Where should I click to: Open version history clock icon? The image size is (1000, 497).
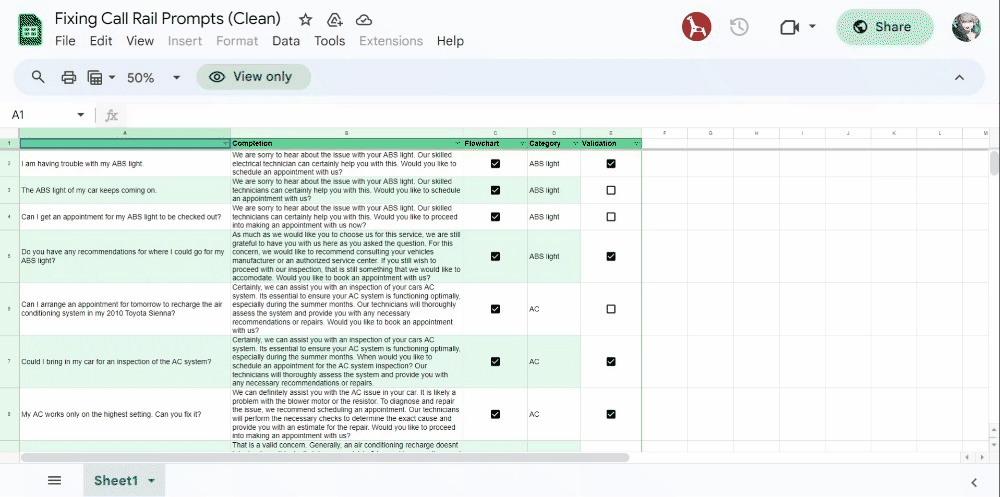[739, 27]
